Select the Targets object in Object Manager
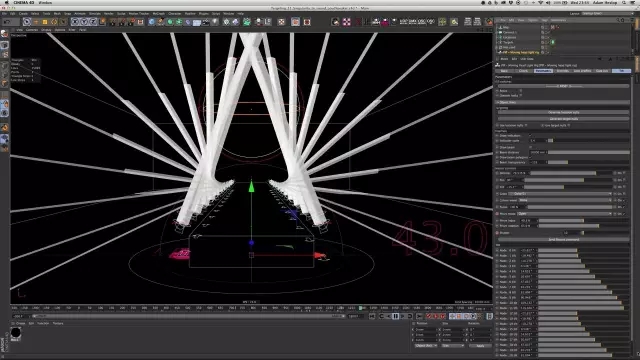Viewport: 640px width, 360px height. [508, 42]
